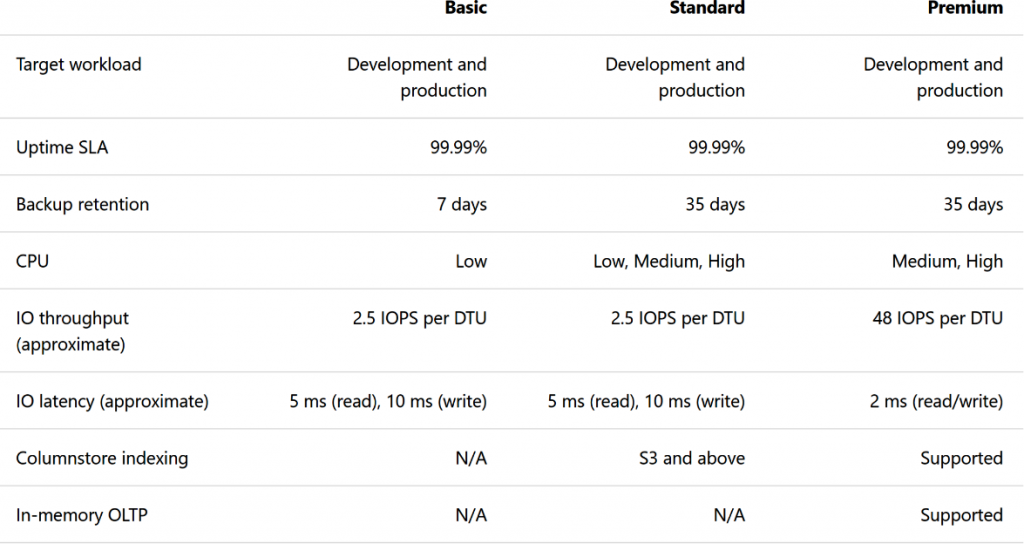This screenshot has height=544, width=1024.
Task: Select the IO throughput (approximate) label
Action: click(x=72, y=331)
